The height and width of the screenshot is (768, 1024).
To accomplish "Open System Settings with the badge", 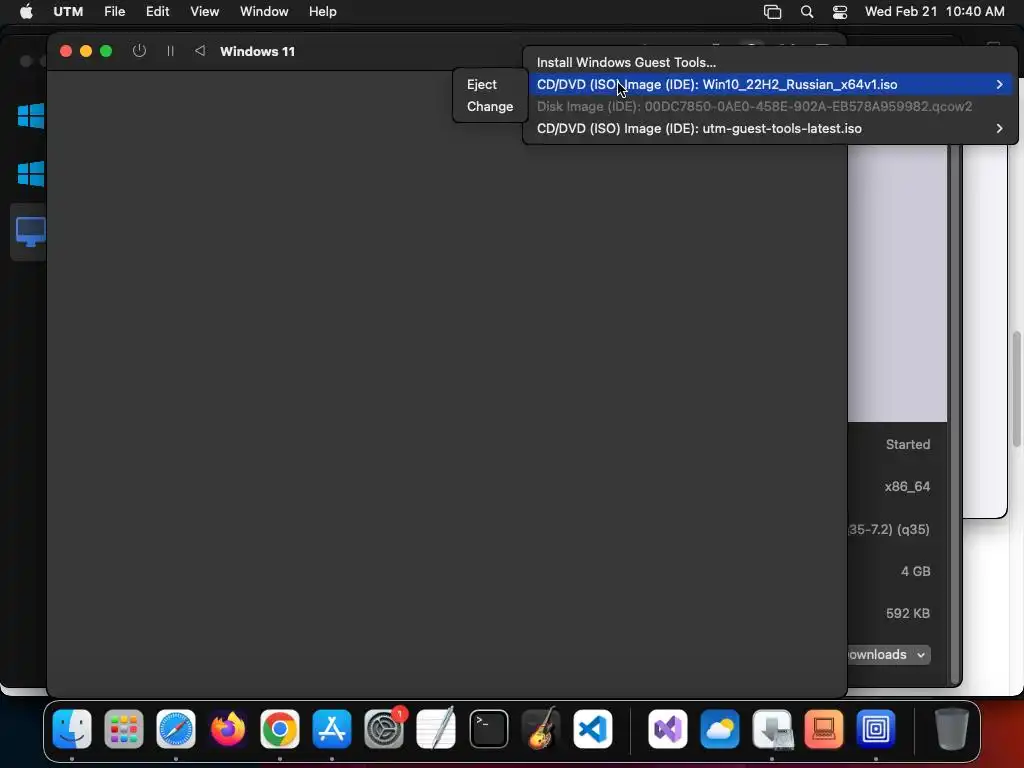I will [x=384, y=729].
